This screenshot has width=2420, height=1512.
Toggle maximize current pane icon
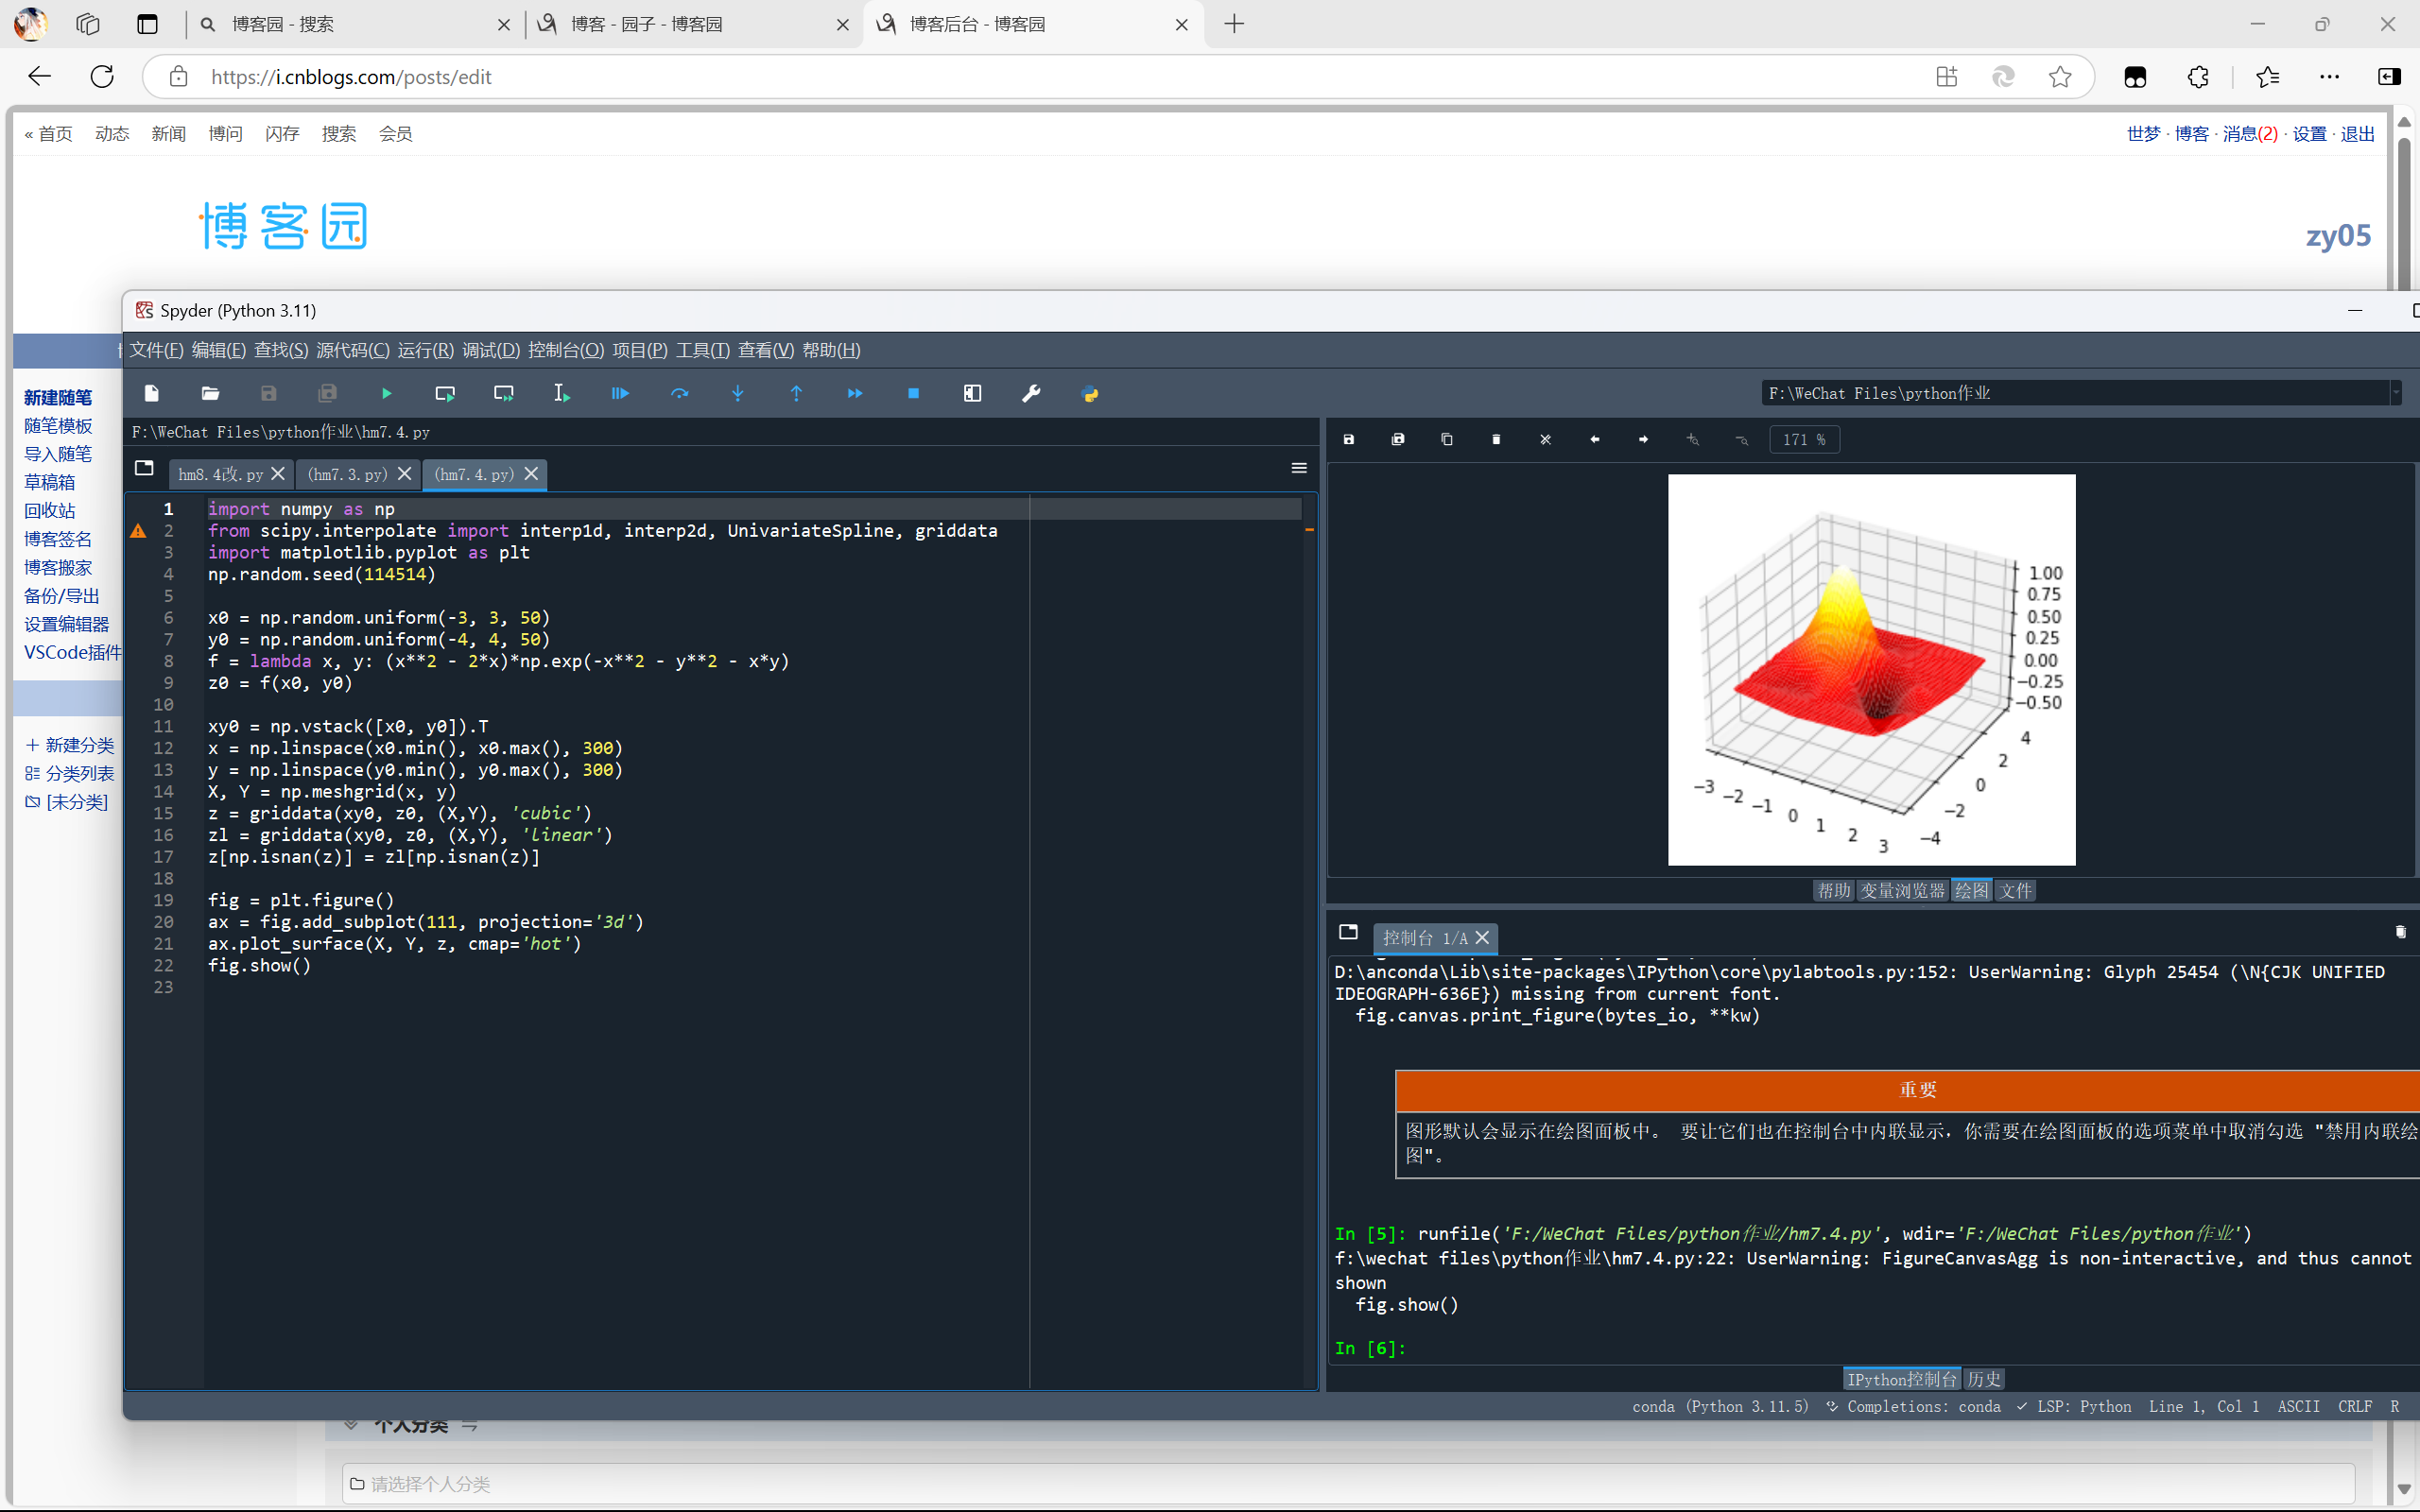pyautogui.click(x=972, y=394)
